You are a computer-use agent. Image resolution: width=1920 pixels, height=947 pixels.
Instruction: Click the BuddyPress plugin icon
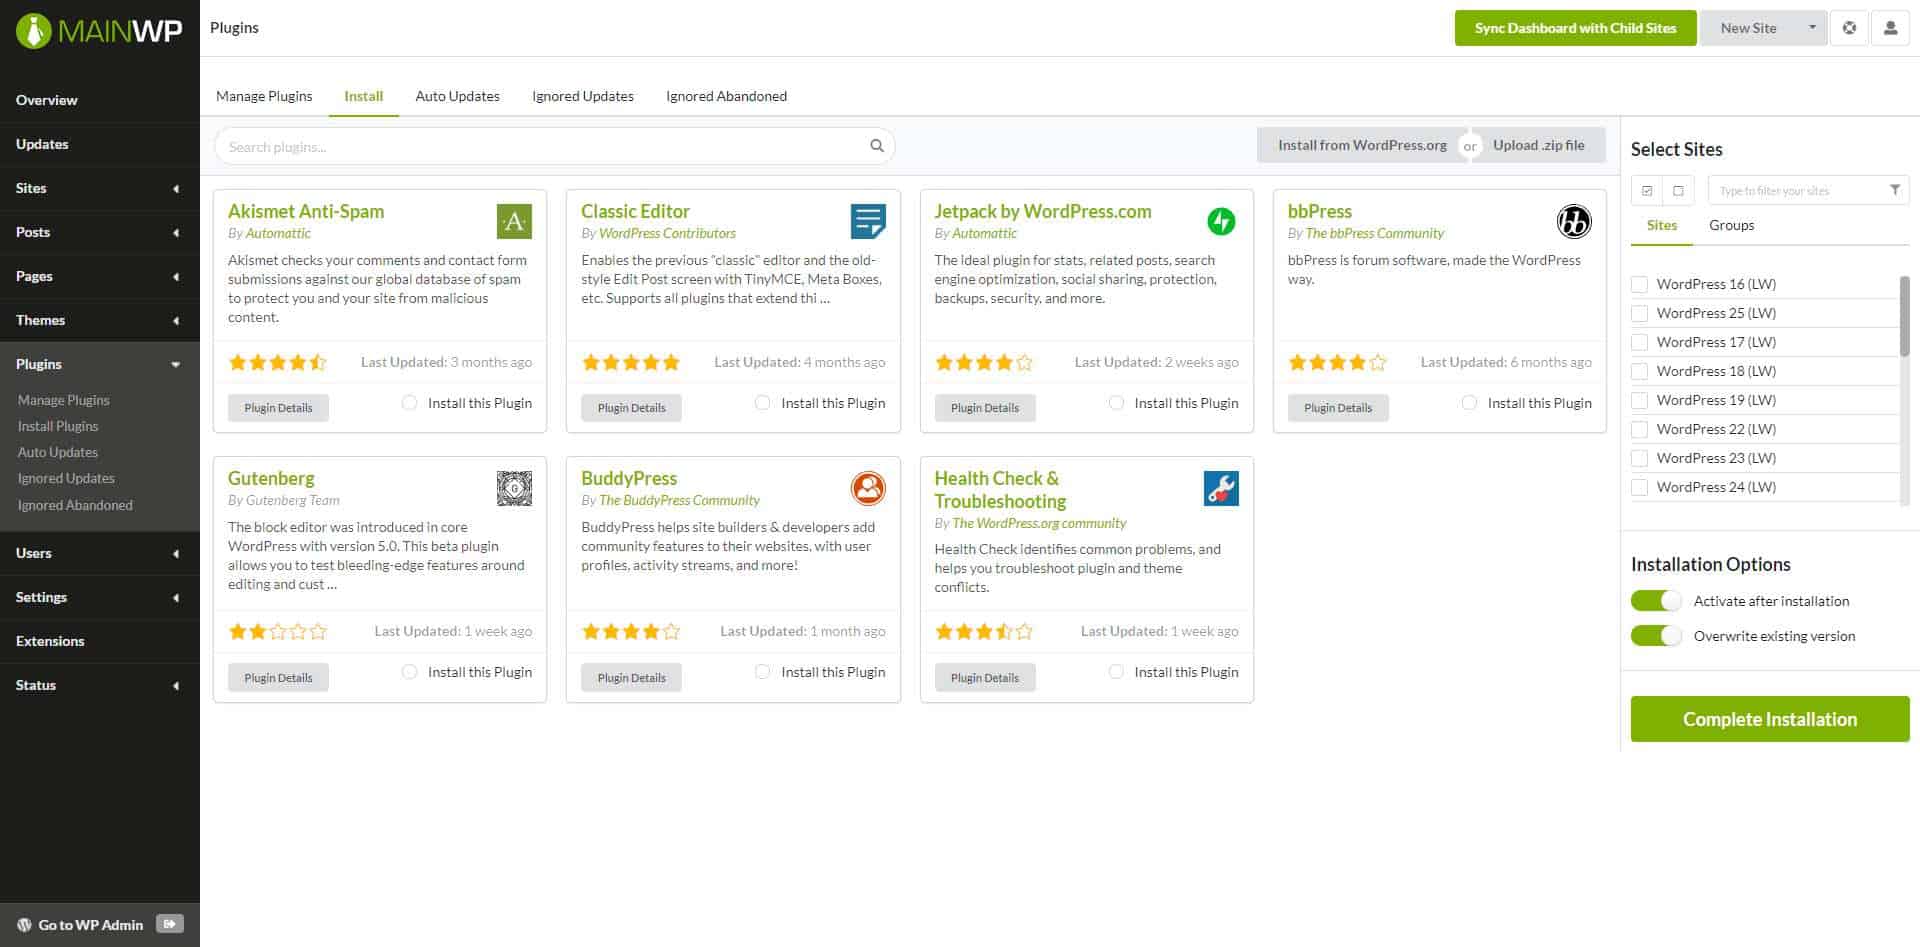[867, 488]
